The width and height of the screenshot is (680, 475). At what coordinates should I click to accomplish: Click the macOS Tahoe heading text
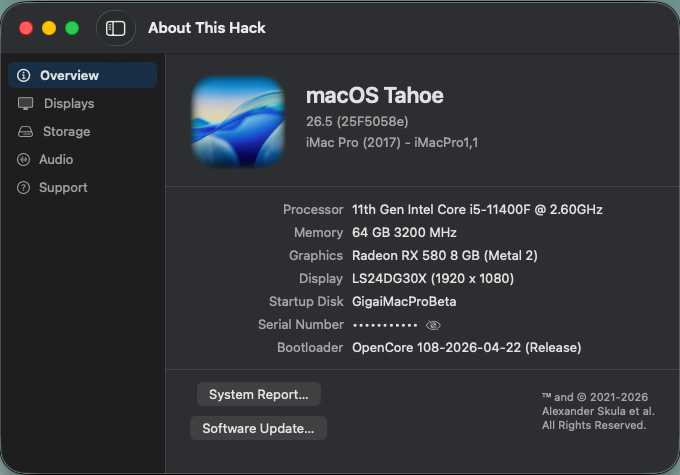(x=375, y=95)
